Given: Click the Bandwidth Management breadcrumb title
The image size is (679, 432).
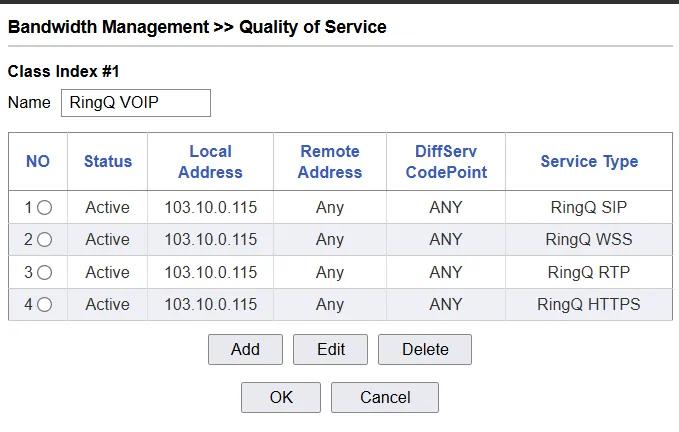Looking at the screenshot, I should (x=109, y=27).
